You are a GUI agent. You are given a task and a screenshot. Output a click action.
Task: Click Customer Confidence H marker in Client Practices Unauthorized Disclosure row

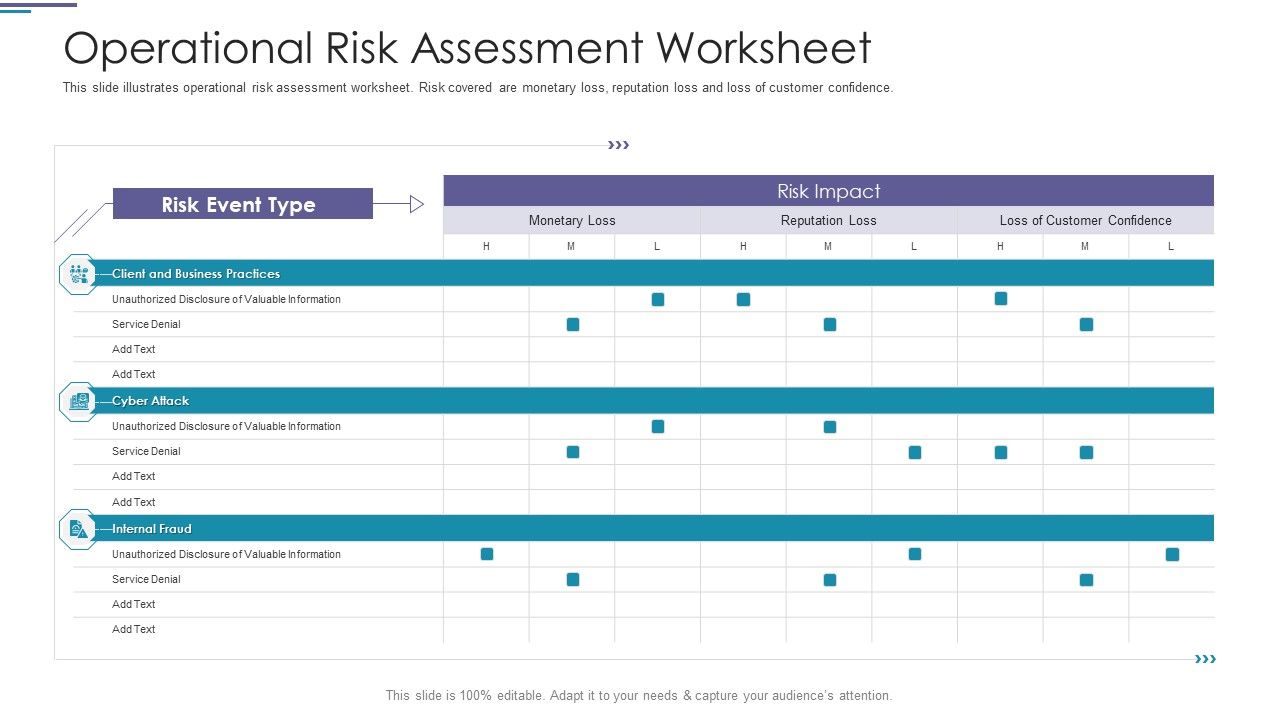[1001, 298]
